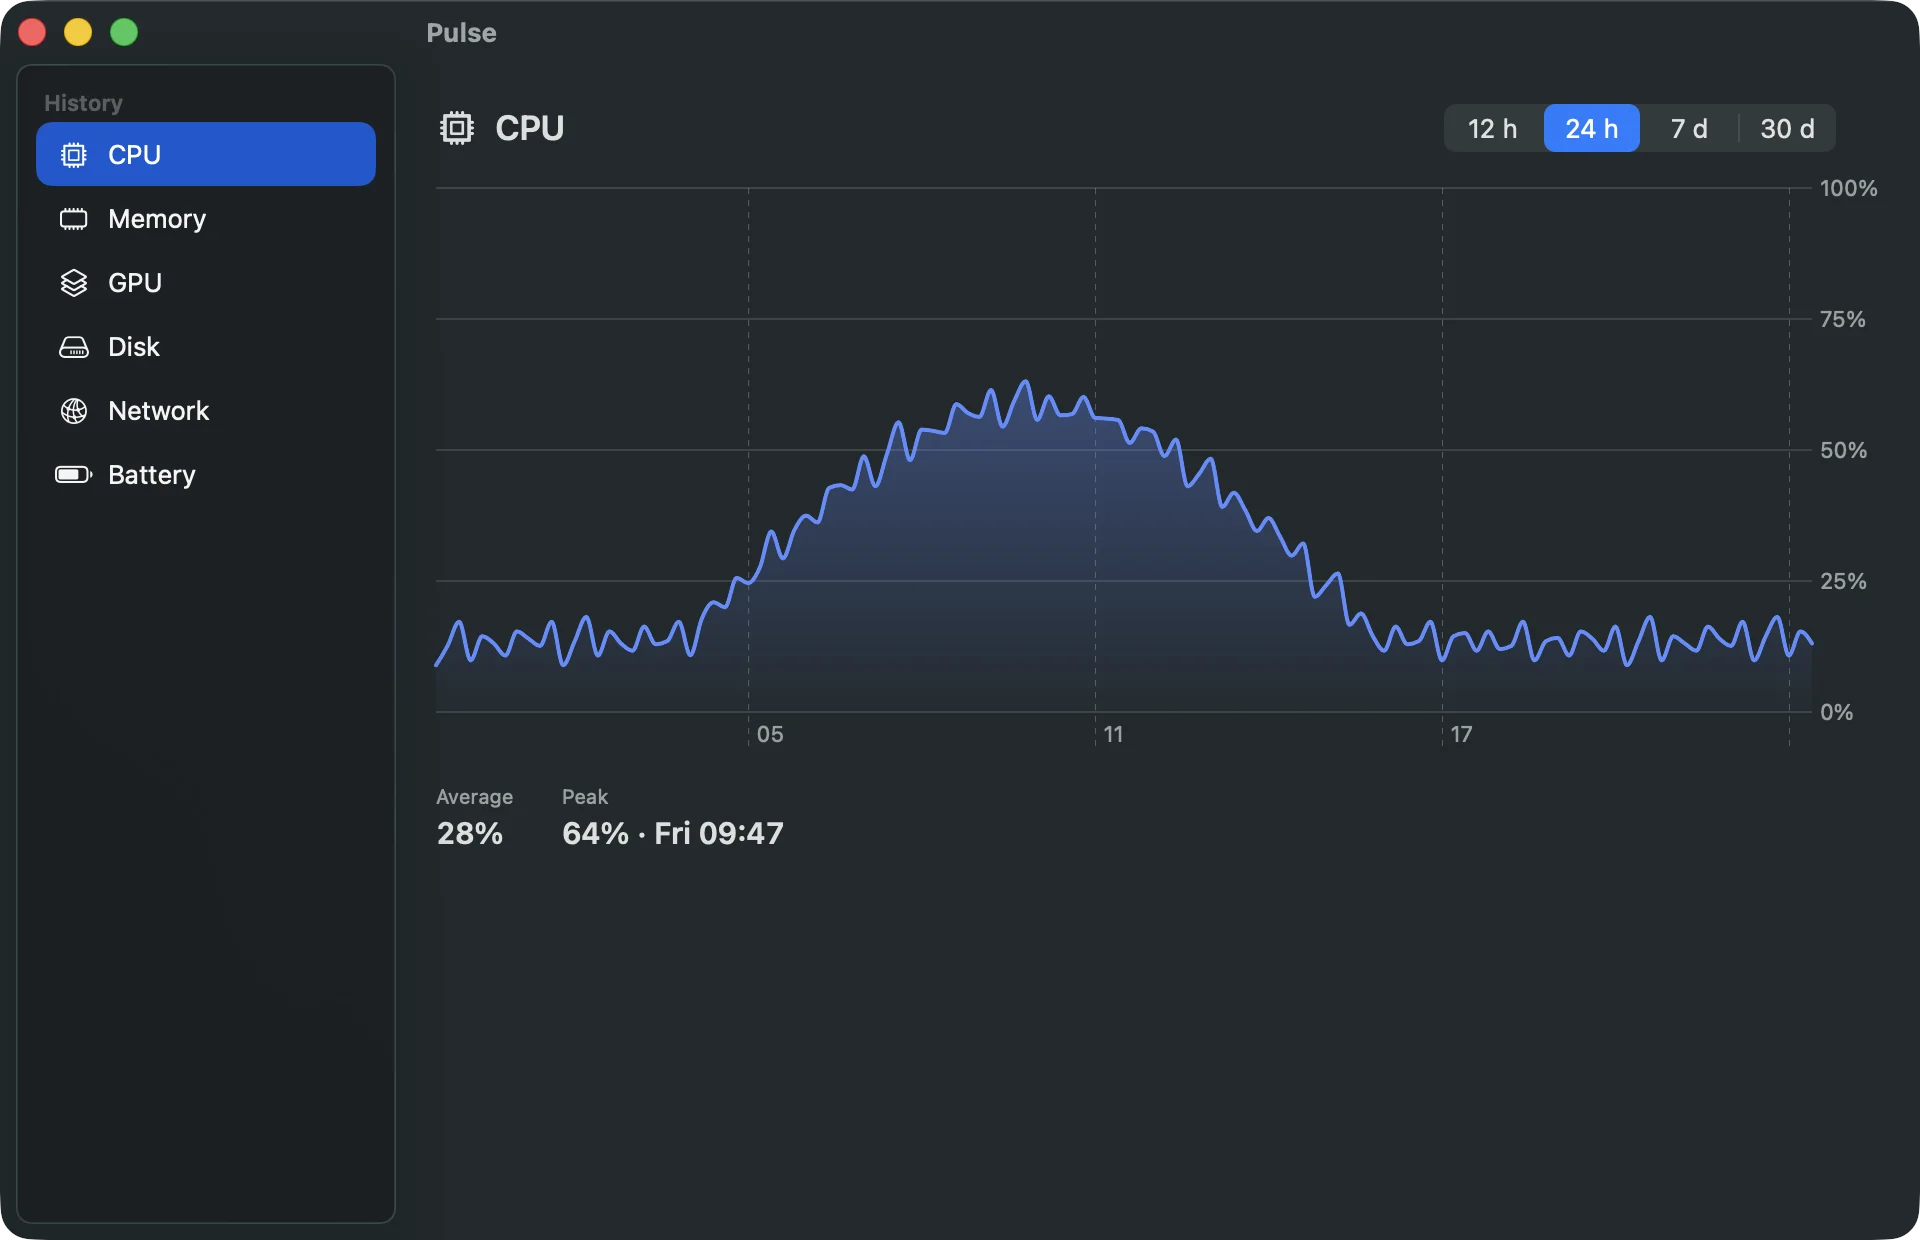This screenshot has height=1240, width=1920.
Task: Switch chart range to 7 d
Action: click(x=1689, y=128)
